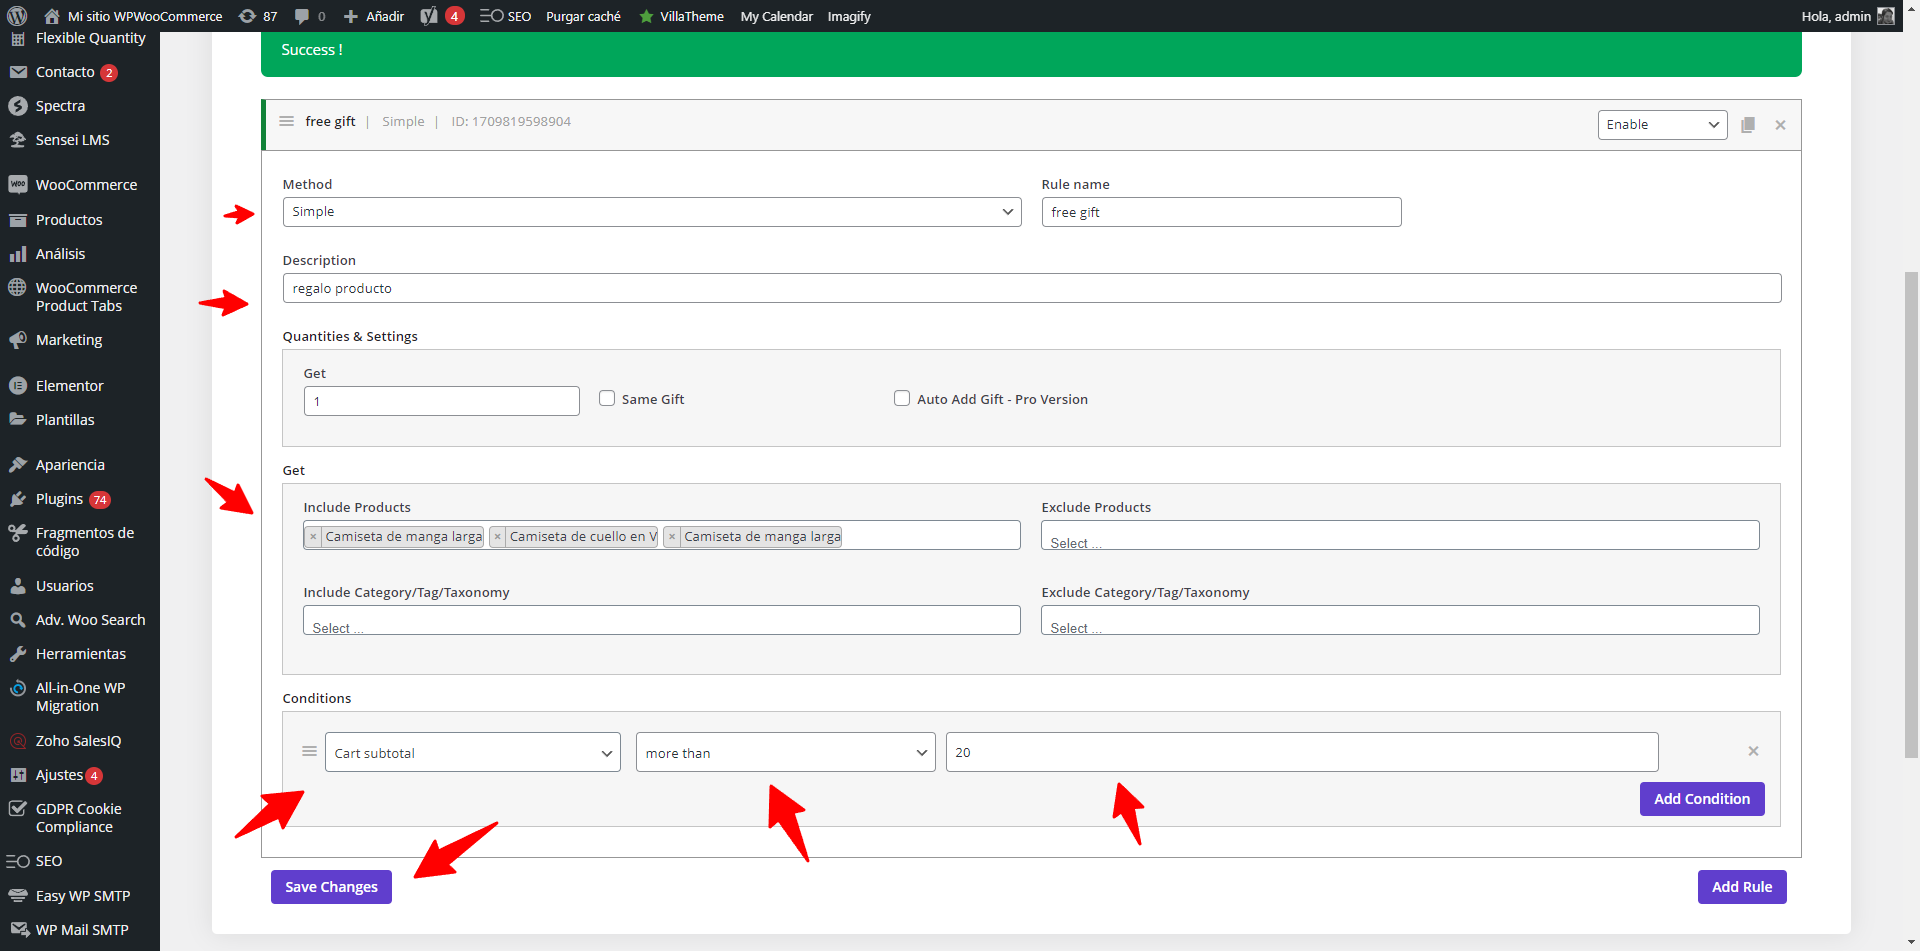Screen dimensions: 1920x951
Task: Open the updates icon showing 87
Action: pyautogui.click(x=247, y=16)
